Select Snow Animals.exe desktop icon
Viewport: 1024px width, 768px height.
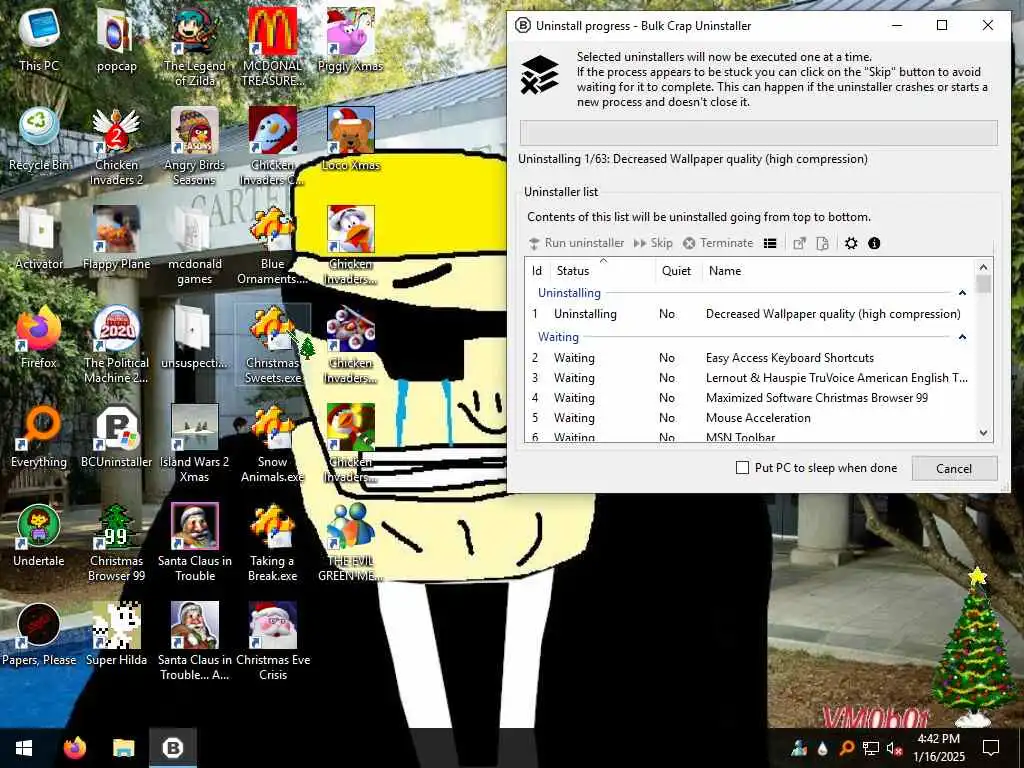(272, 443)
